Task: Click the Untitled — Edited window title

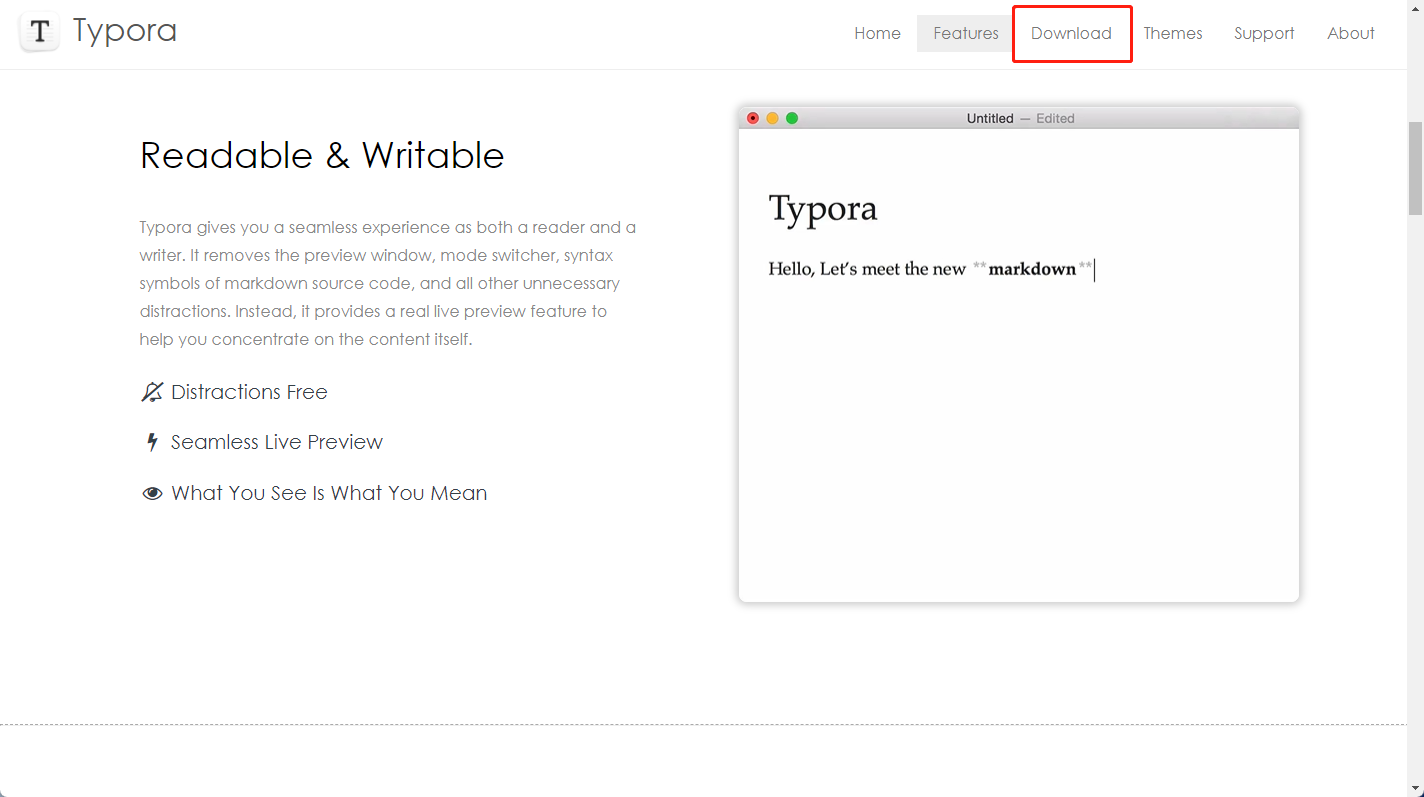Action: pyautogui.click(x=1020, y=118)
